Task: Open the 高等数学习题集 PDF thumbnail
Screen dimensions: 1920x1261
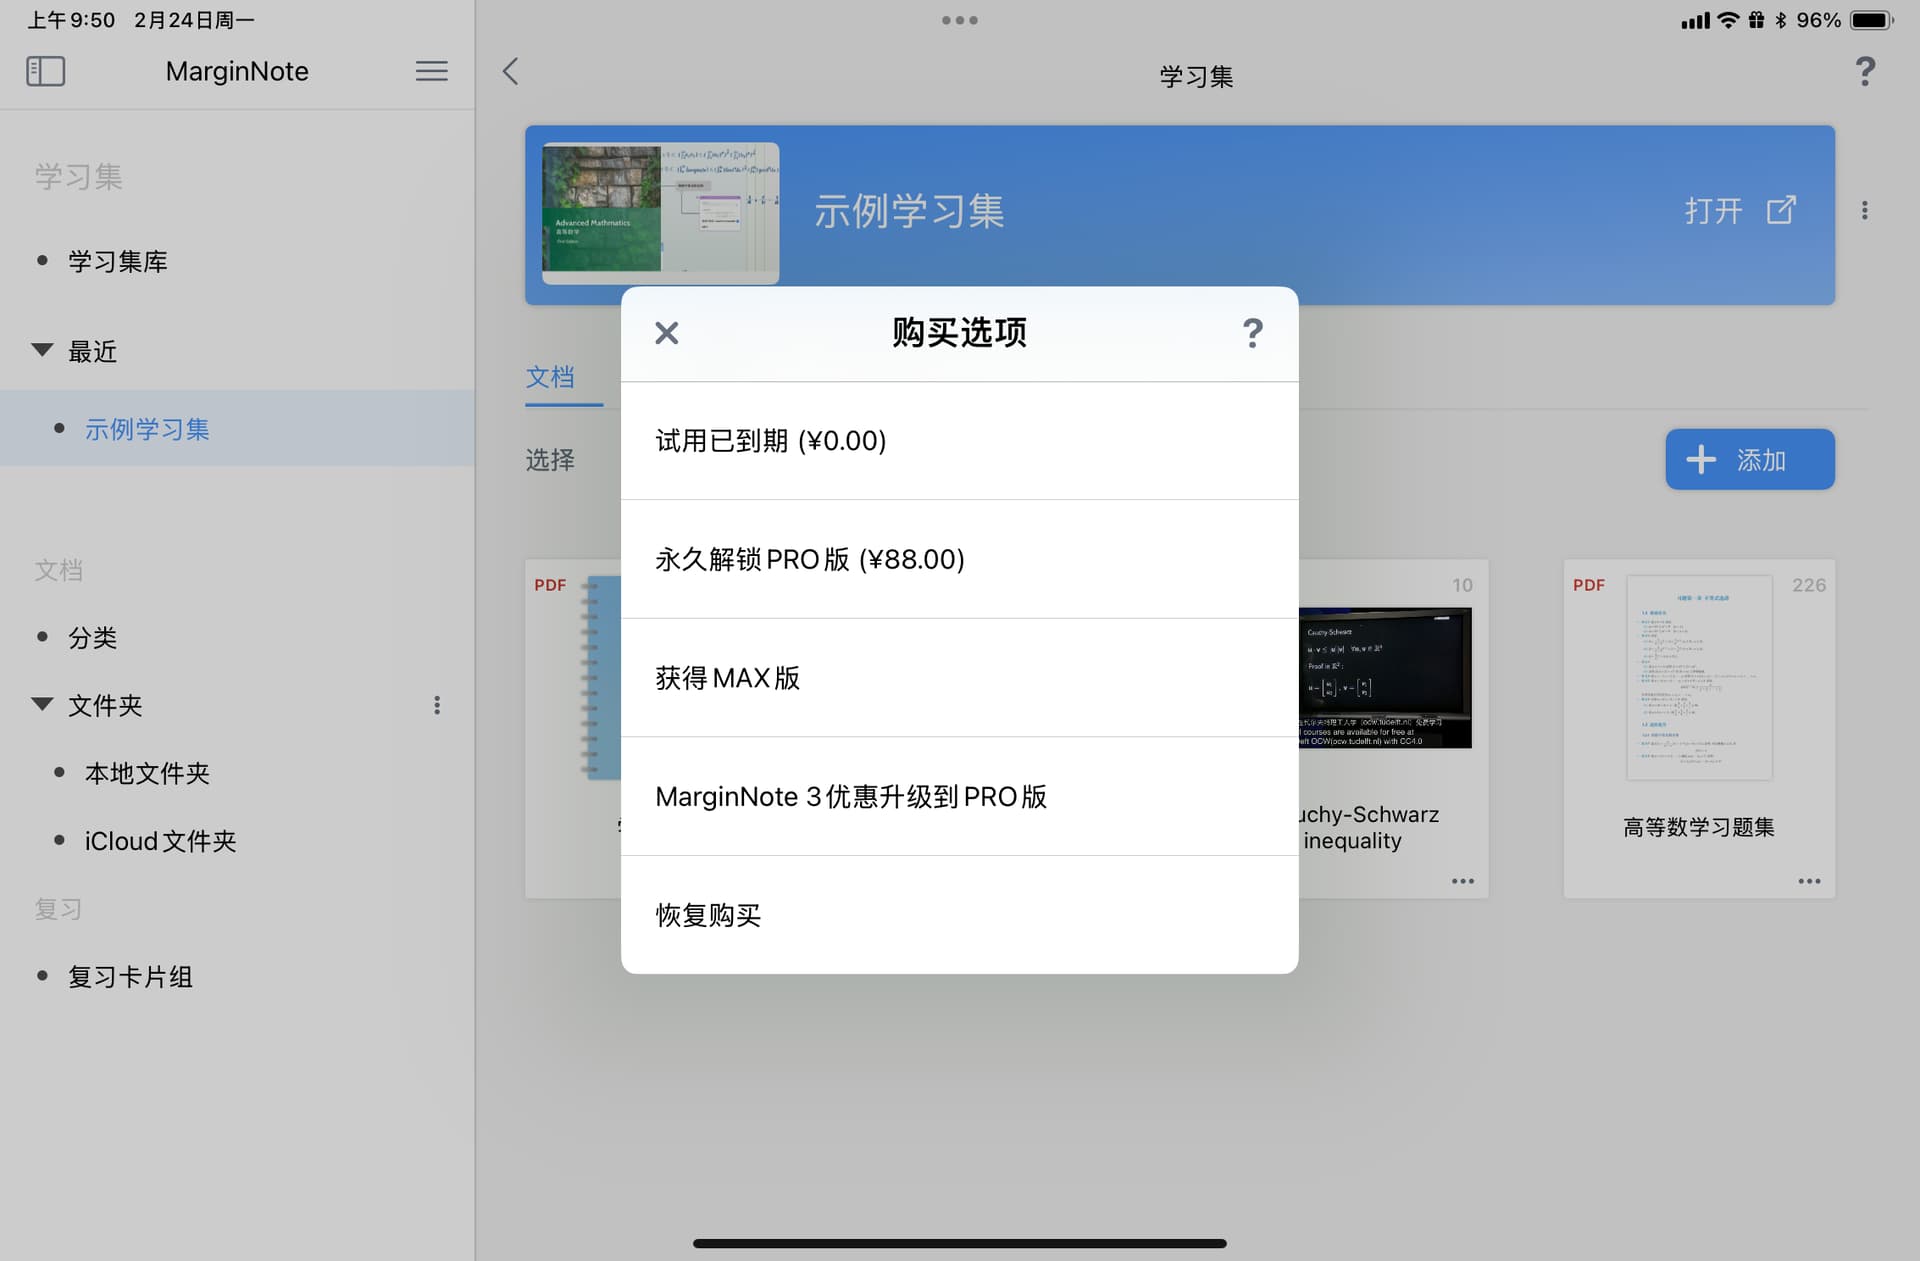Action: [x=1699, y=678]
